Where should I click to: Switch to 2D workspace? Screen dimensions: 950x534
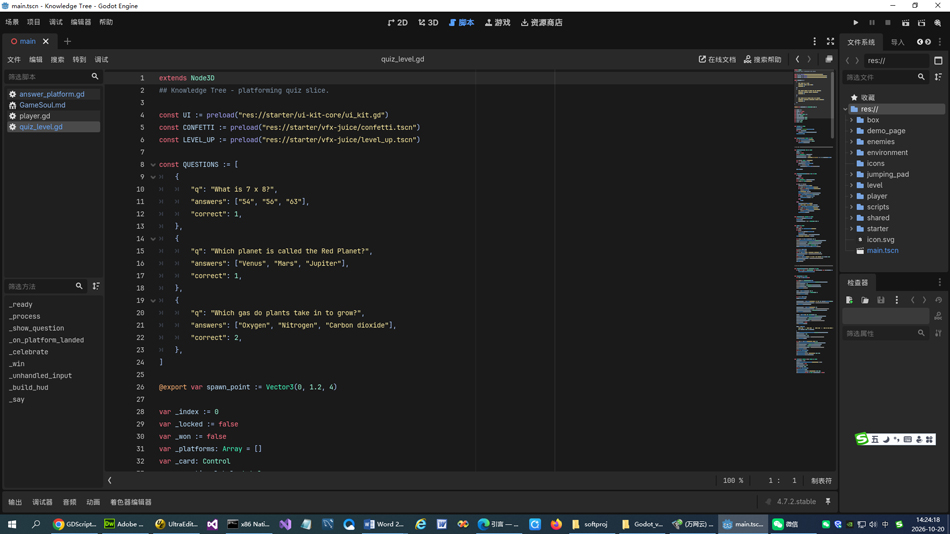pyautogui.click(x=397, y=22)
